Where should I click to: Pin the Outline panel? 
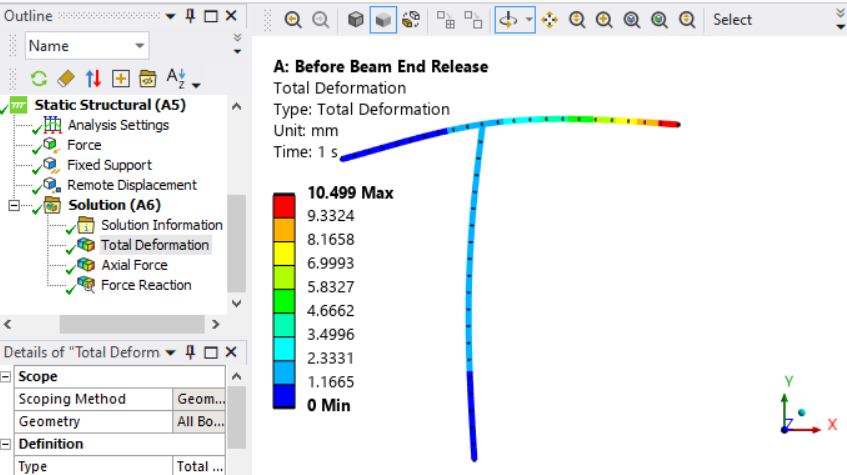click(190, 16)
